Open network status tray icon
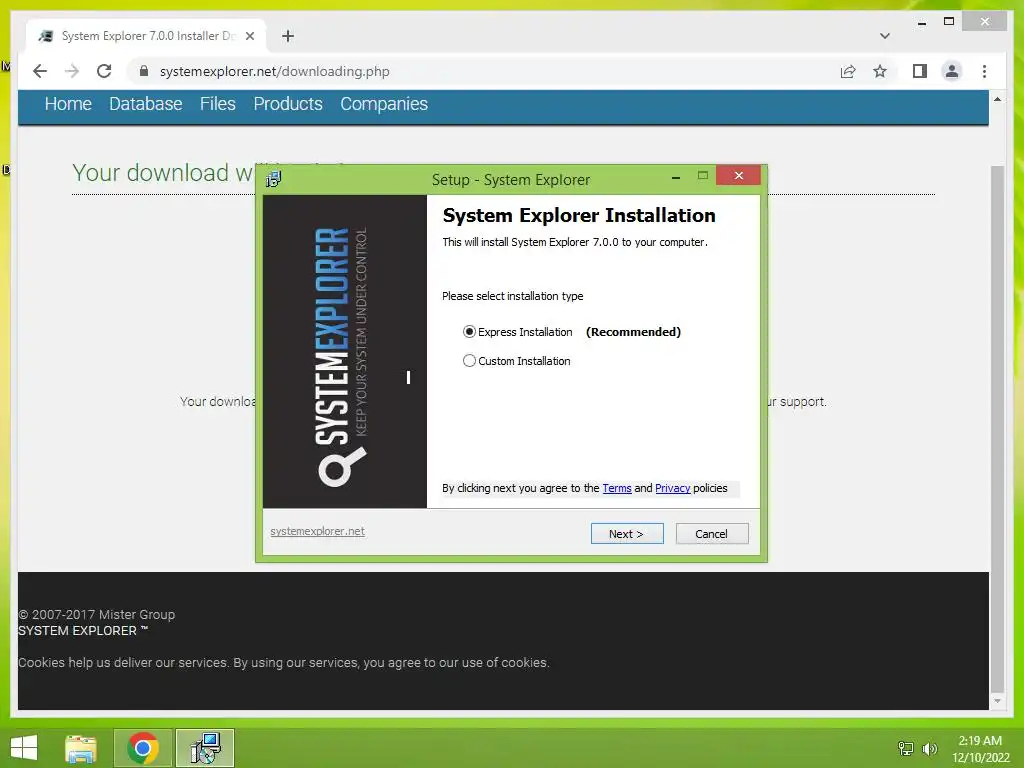Viewport: 1024px width, 768px height. pos(905,748)
